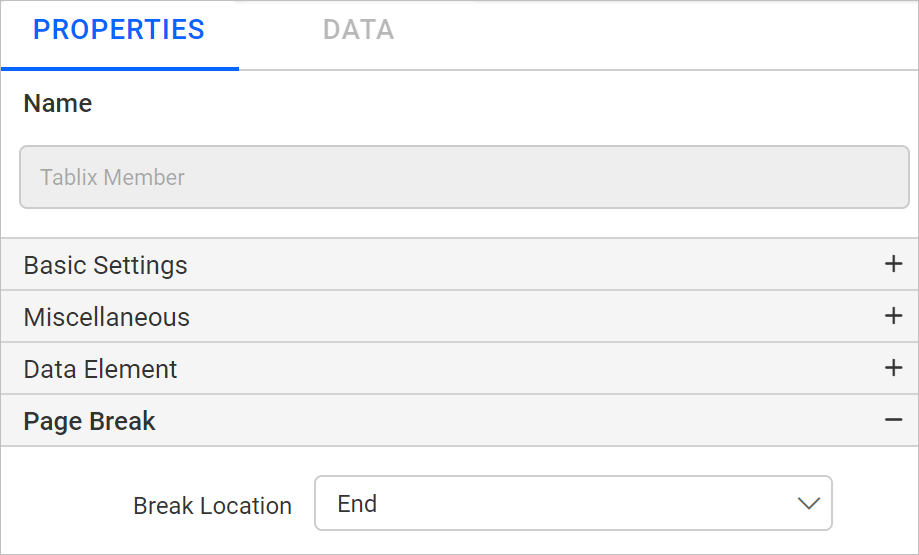919x555 pixels.
Task: Click the Name label
Action: tap(57, 103)
